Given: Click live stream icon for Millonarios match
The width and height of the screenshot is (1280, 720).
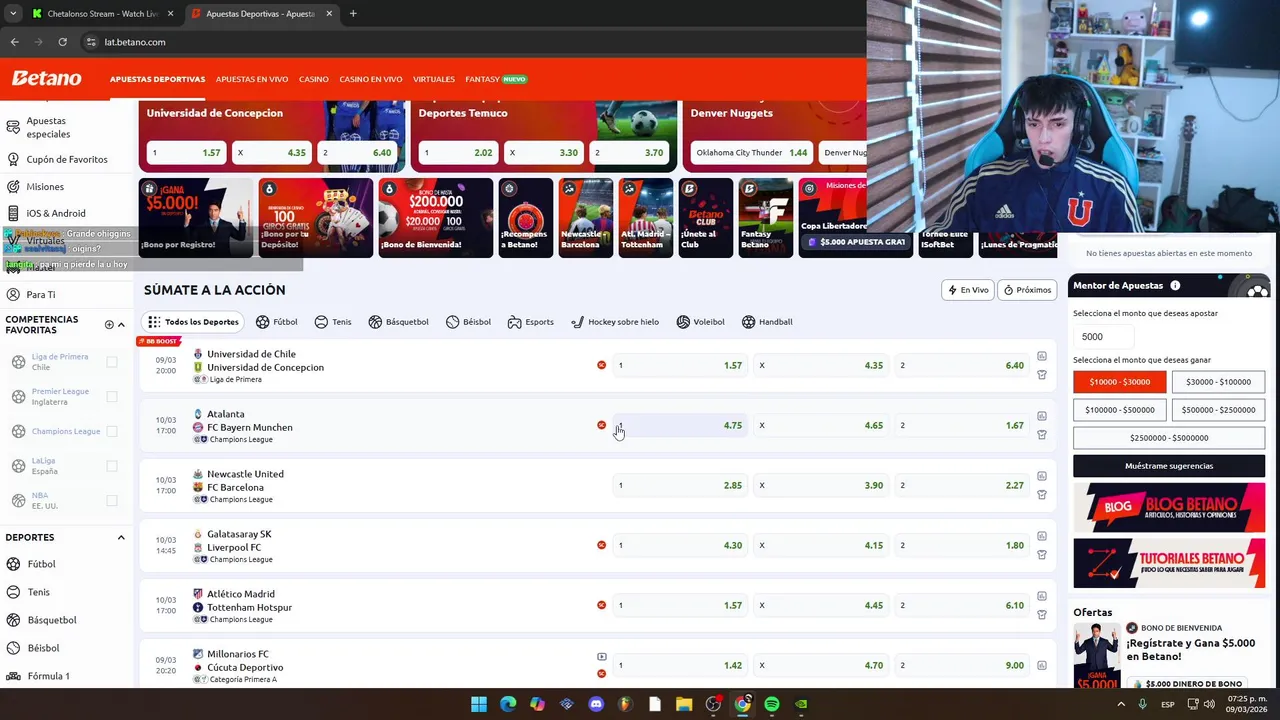Looking at the screenshot, I should click(601, 657).
